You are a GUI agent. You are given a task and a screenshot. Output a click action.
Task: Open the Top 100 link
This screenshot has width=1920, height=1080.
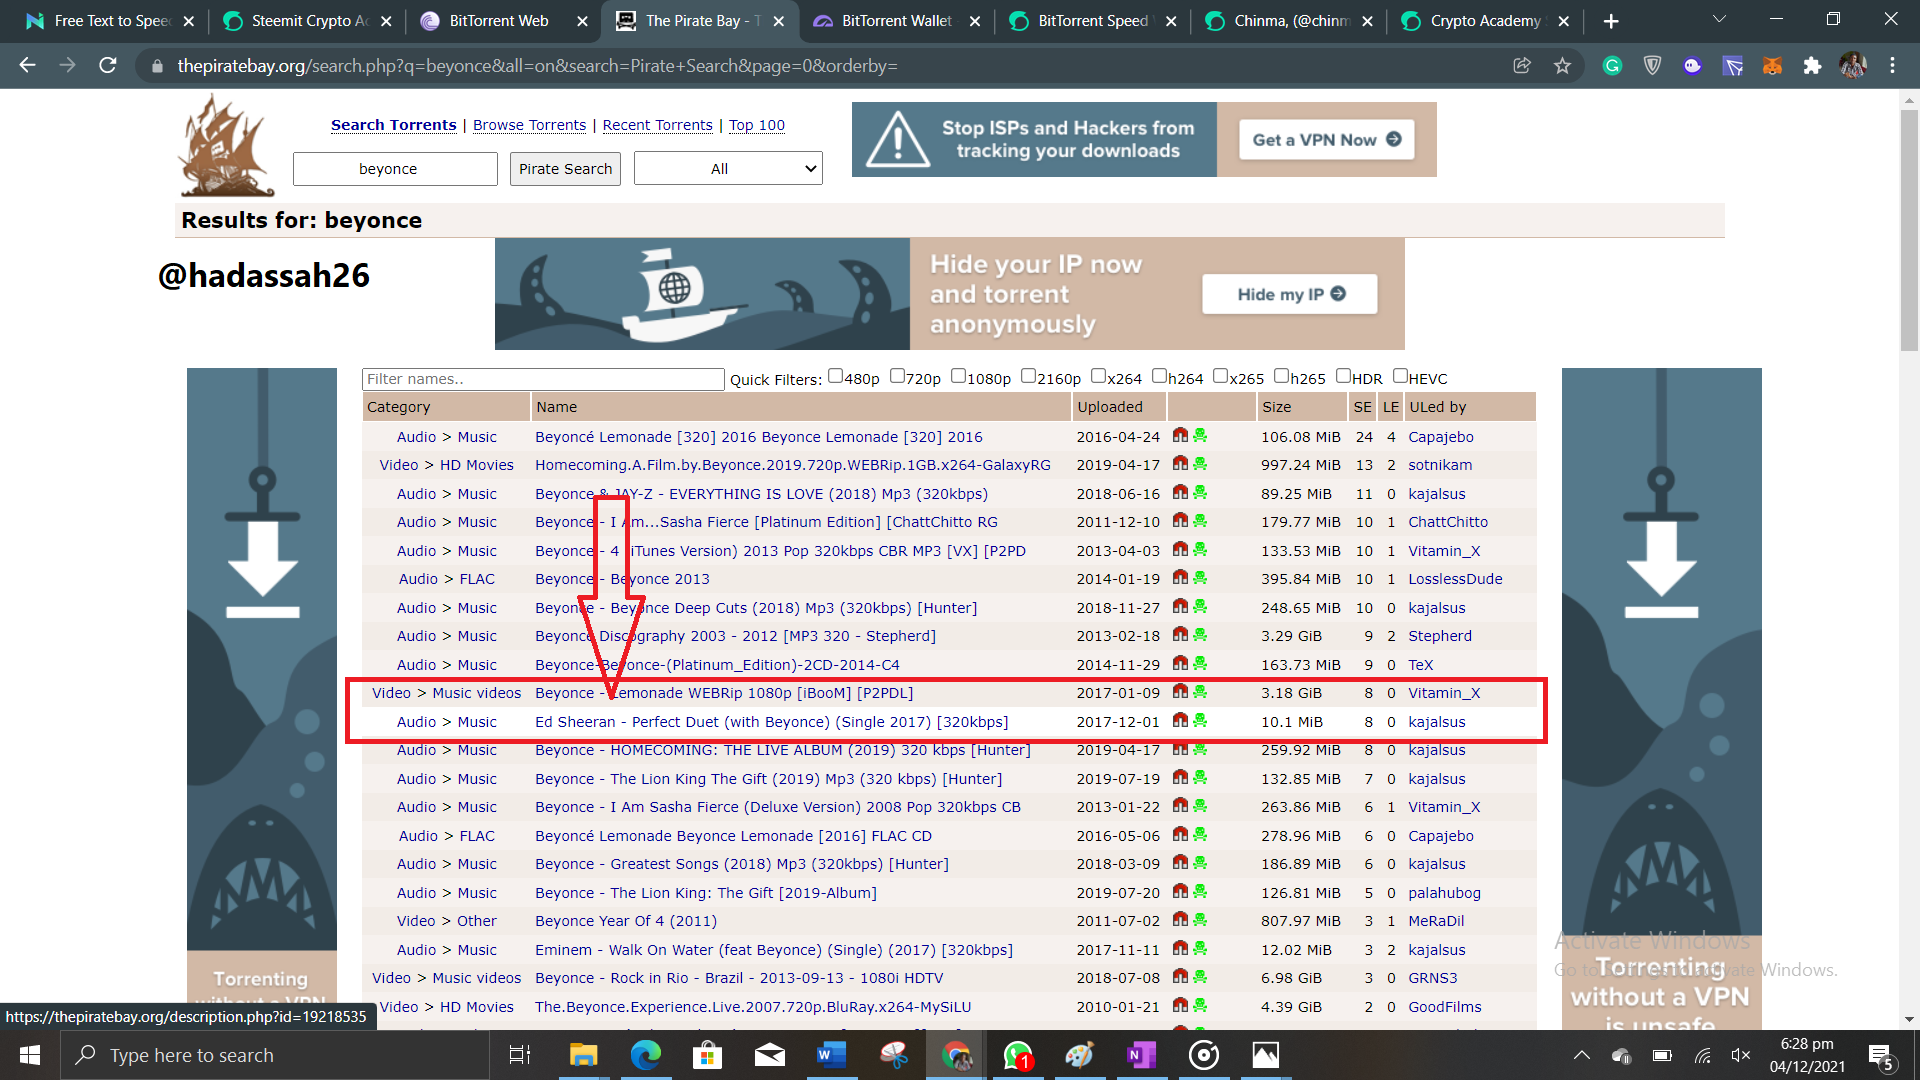pos(756,125)
